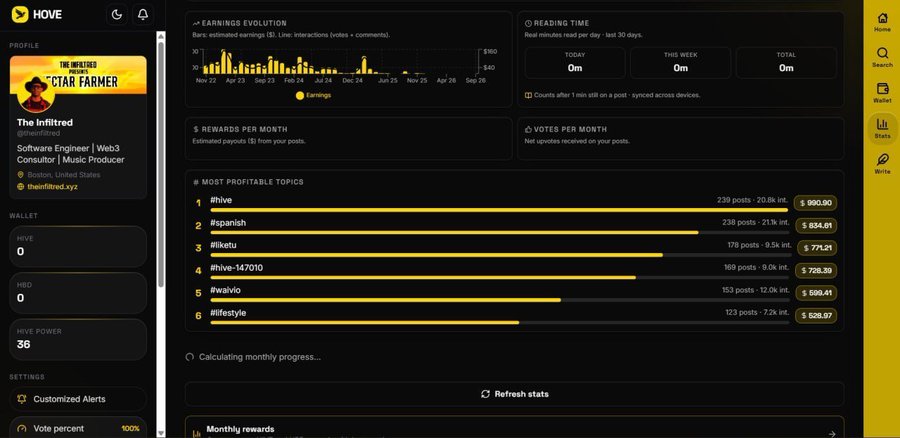Select the #waivio topic row
900x438 pixels.
pyautogui.click(x=515, y=293)
